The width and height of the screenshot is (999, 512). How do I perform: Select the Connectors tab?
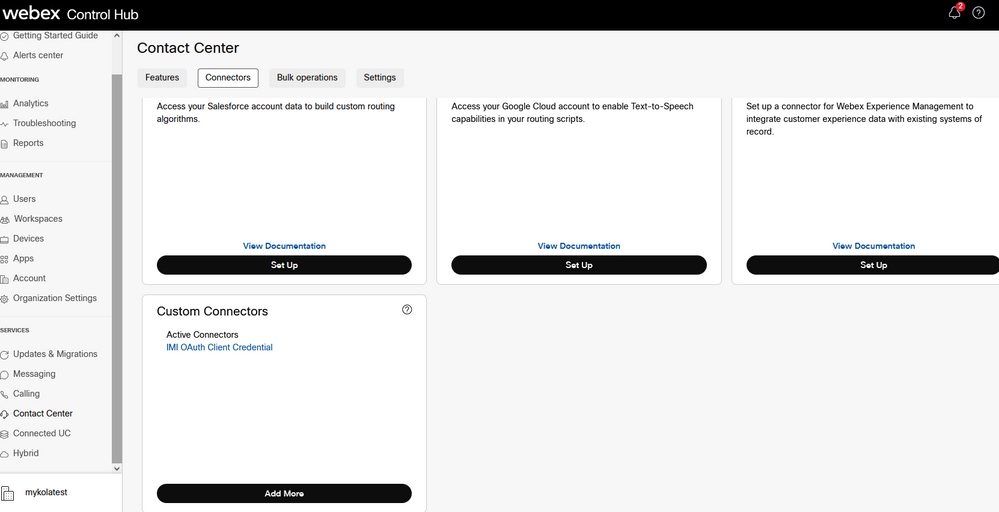pos(228,78)
